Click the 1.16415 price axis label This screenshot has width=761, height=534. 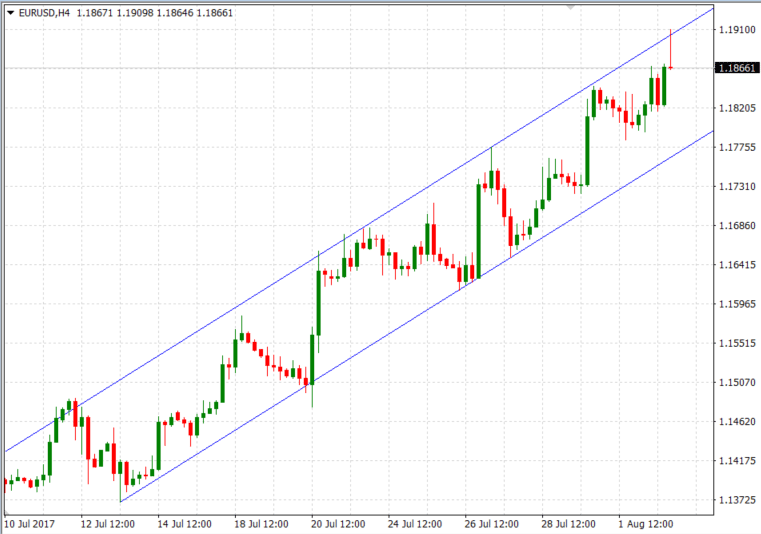click(x=737, y=265)
